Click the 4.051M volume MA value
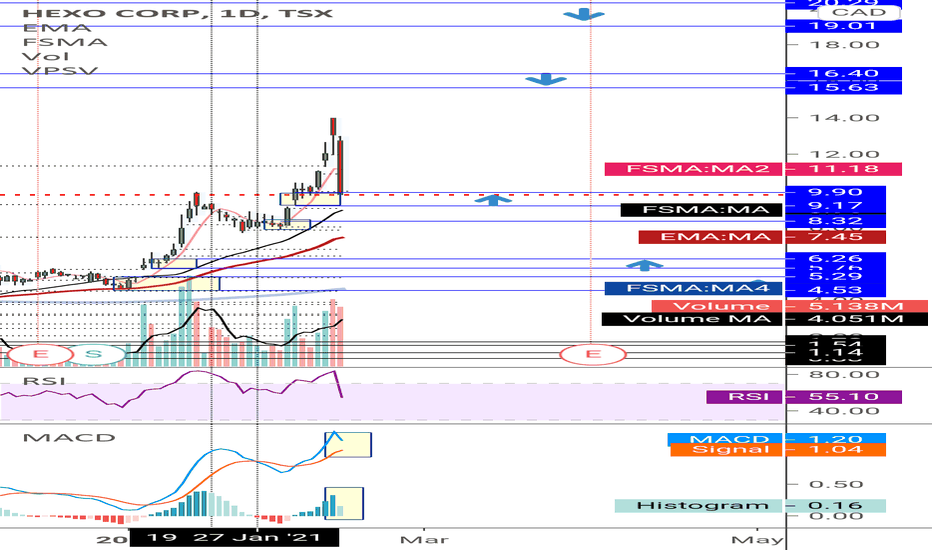 tap(856, 319)
